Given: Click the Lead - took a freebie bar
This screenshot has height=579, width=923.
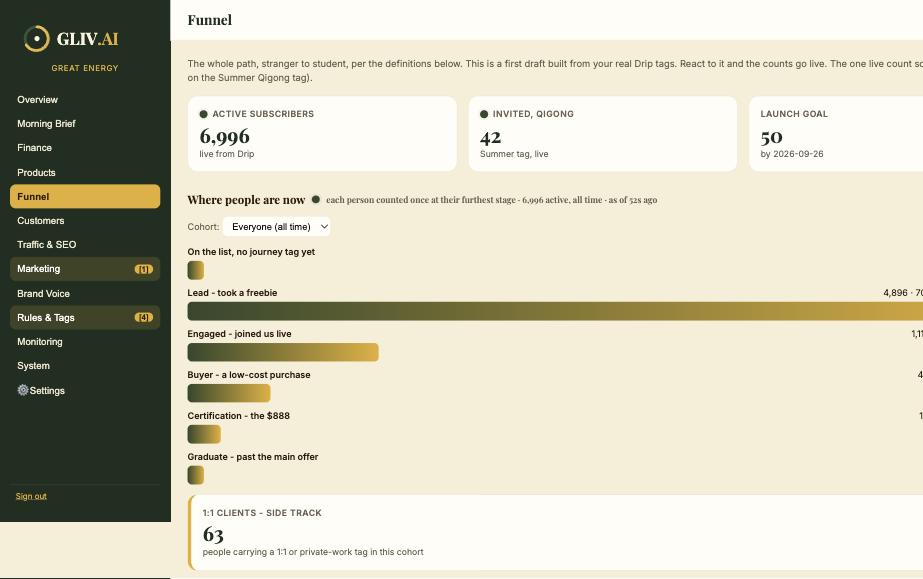Looking at the screenshot, I should pos(555,311).
